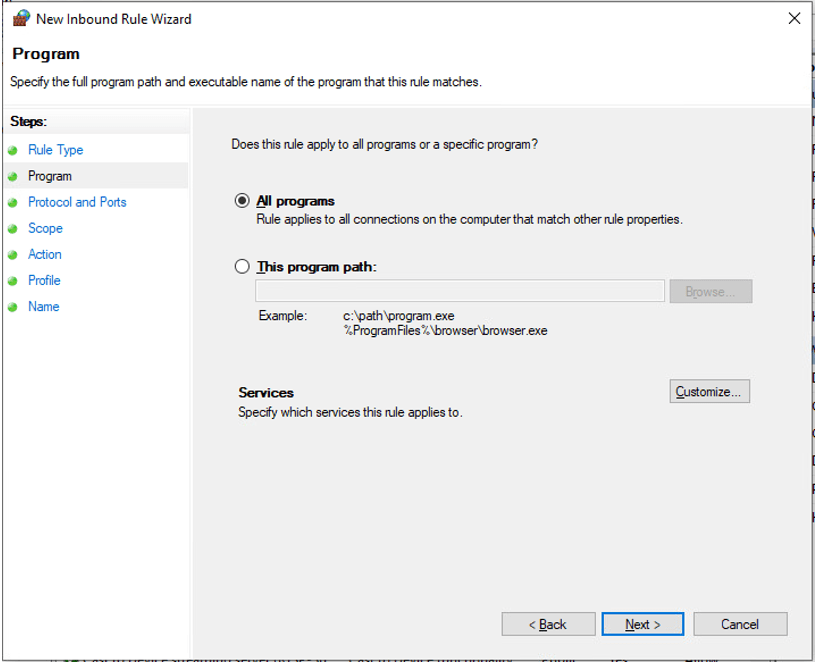Click the Services heading
This screenshot has width=815, height=663.
click(x=266, y=392)
